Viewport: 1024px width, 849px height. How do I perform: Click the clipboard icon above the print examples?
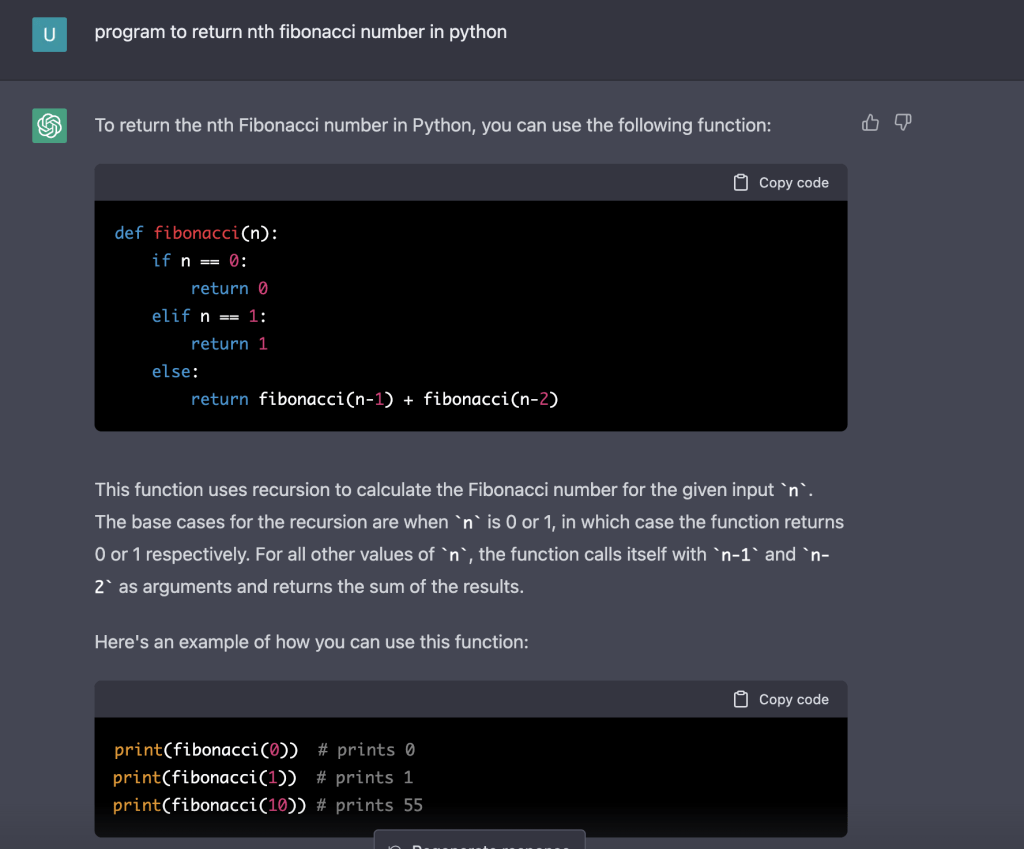click(x=741, y=700)
